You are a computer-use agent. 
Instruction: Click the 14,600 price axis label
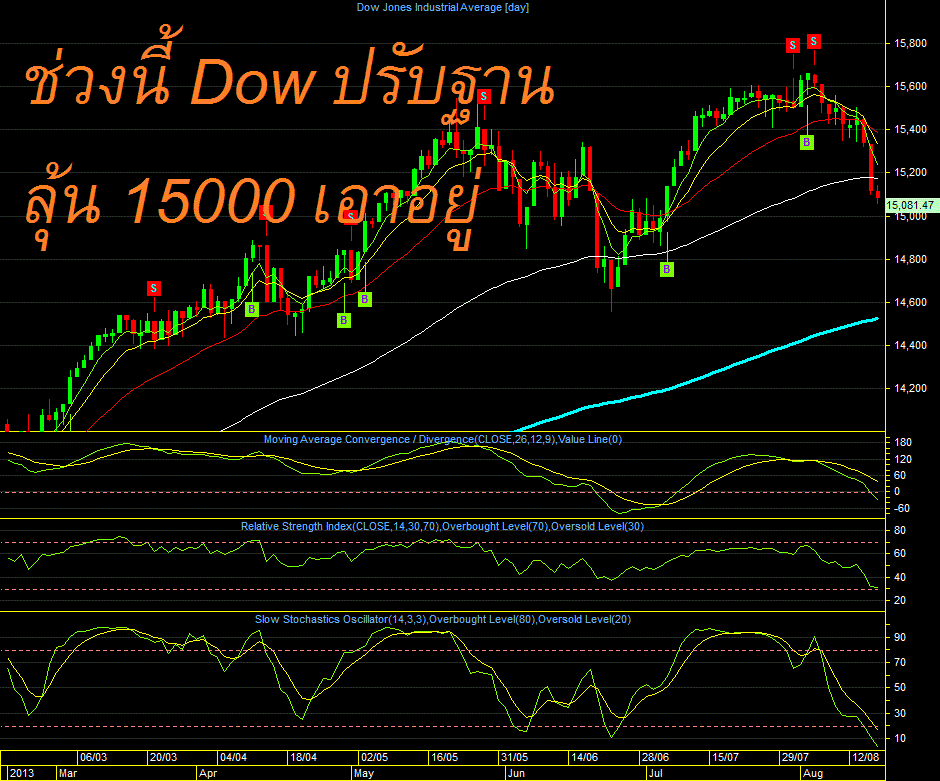click(910, 302)
